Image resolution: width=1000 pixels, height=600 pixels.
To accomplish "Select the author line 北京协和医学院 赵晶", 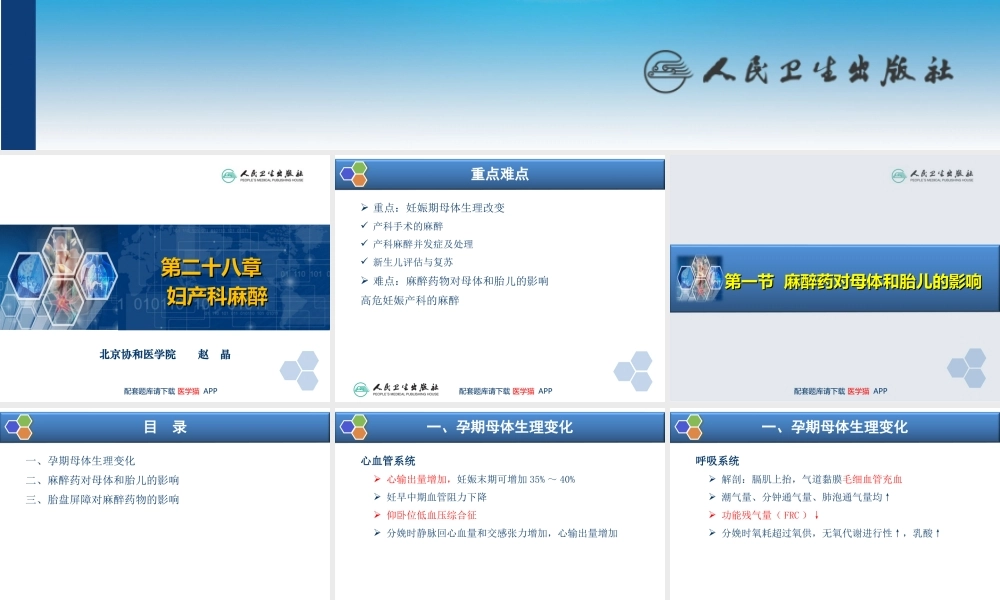I will tap(163, 355).
